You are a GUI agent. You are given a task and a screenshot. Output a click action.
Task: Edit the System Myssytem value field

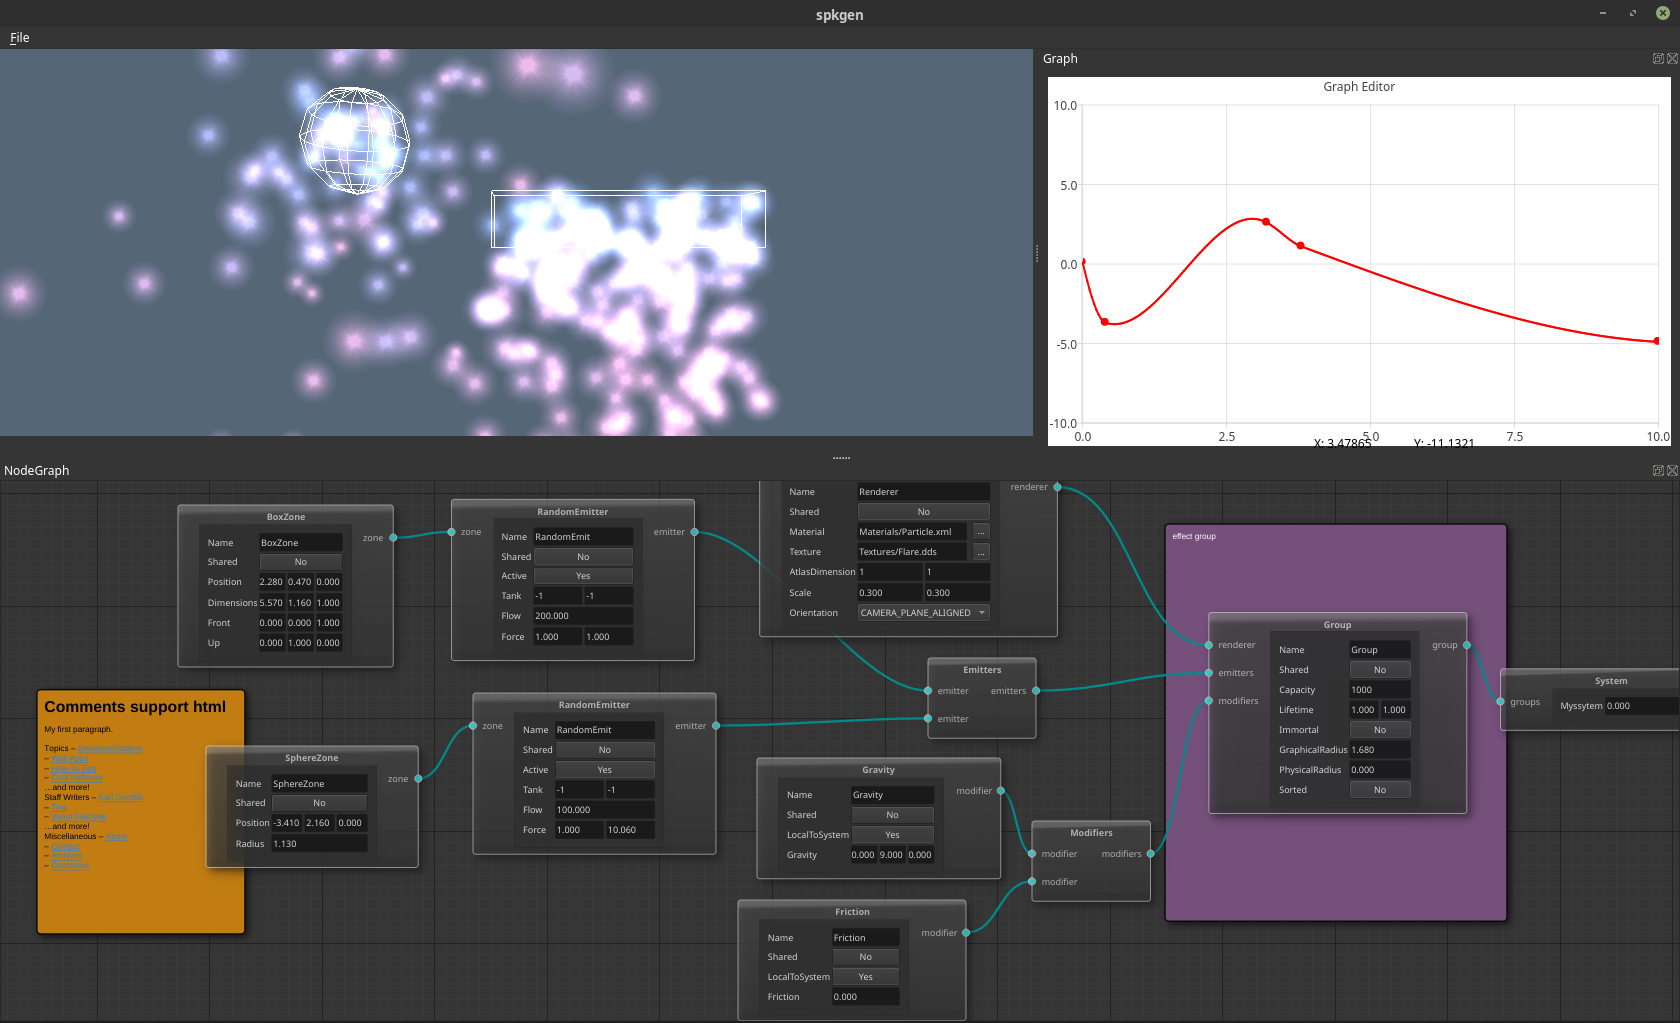coord(1642,706)
